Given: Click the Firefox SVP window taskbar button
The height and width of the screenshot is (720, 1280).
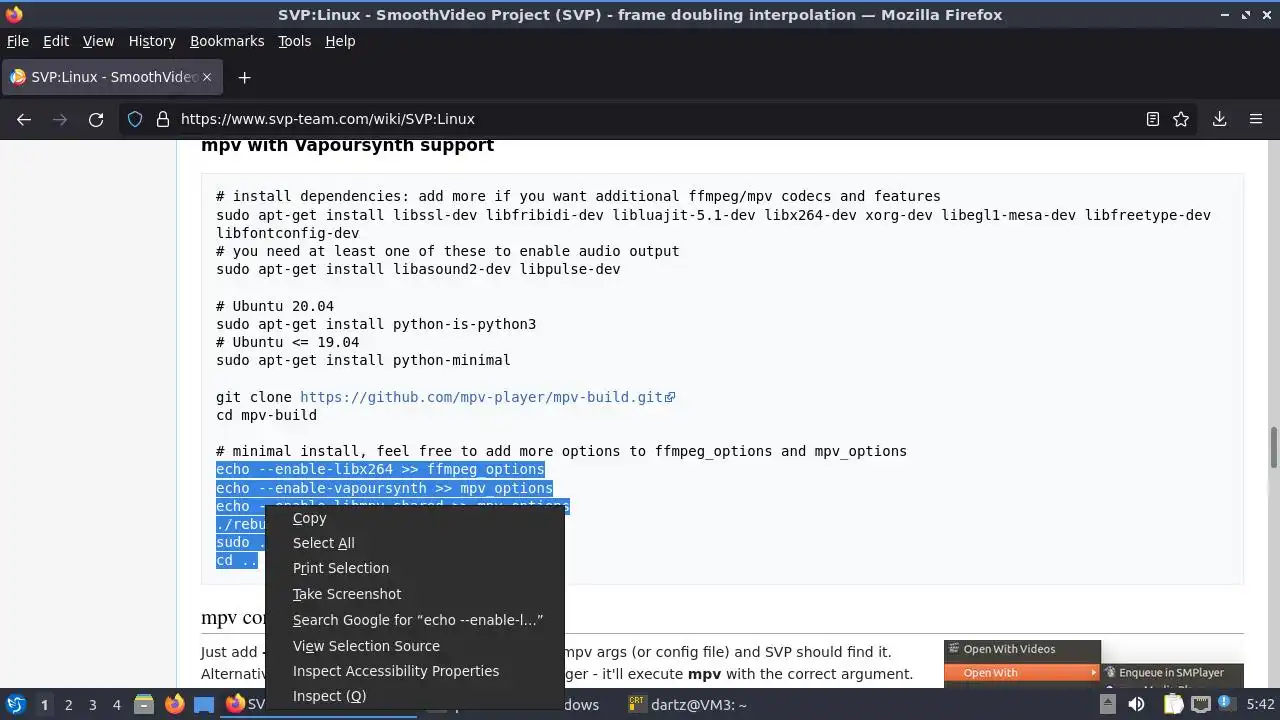Looking at the screenshot, I should coord(245,705).
